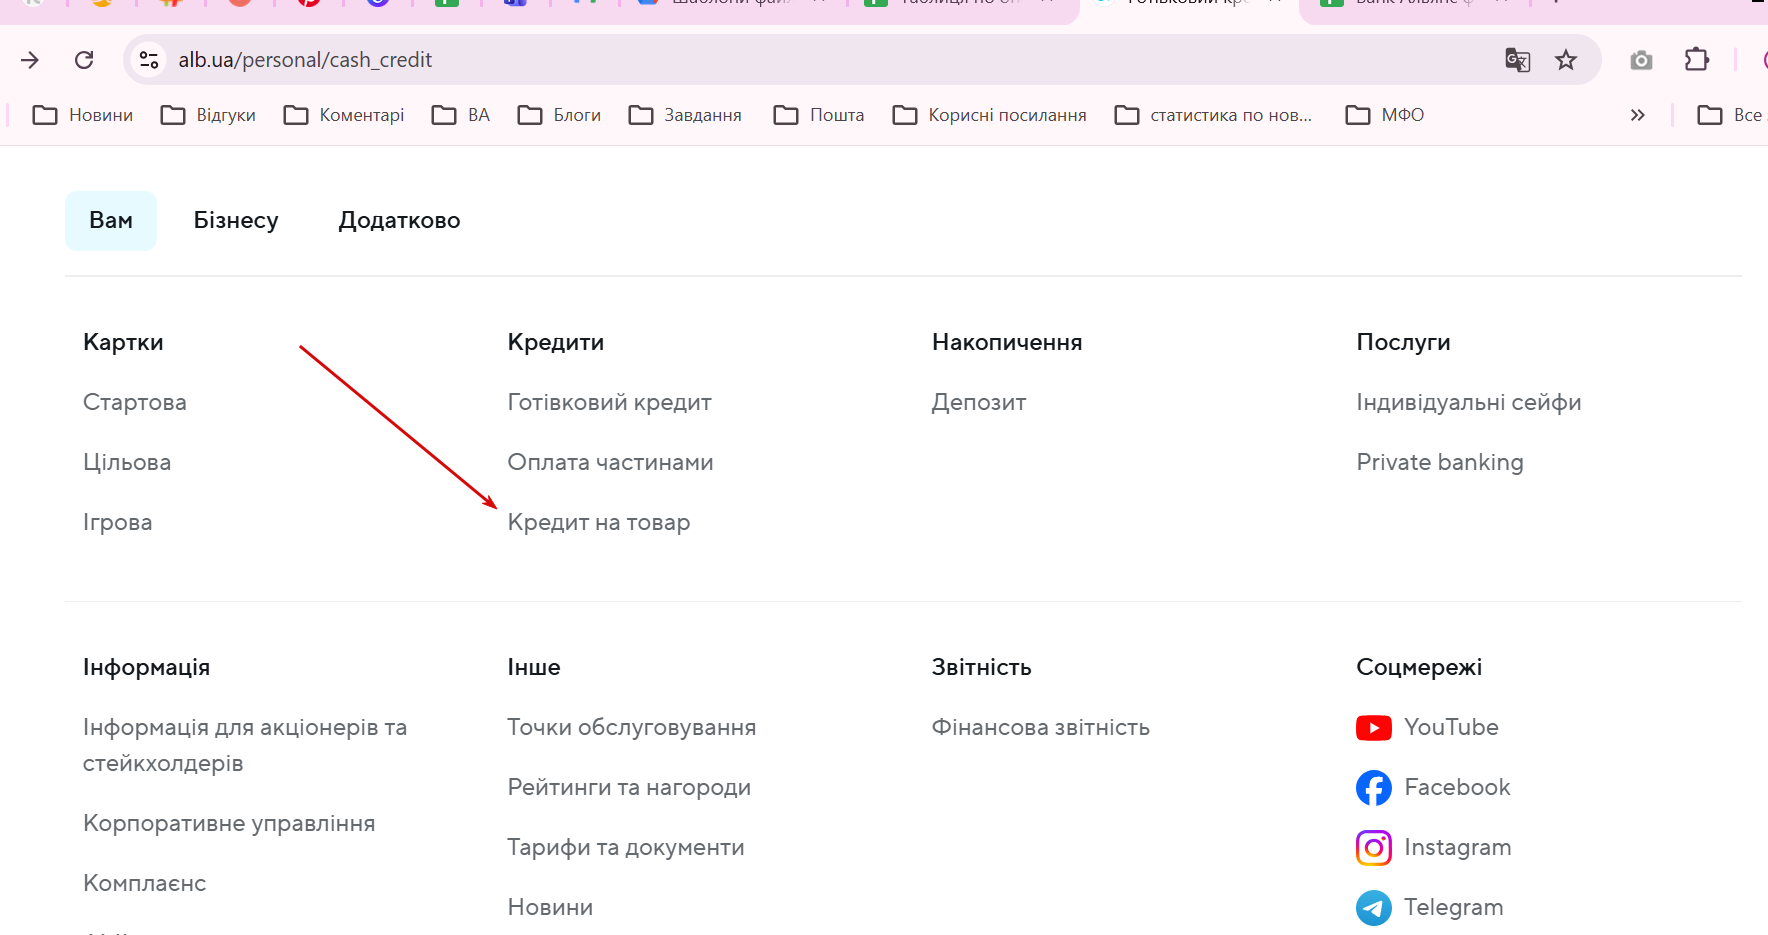1768x935 pixels.
Task: Open the browser extensions puzzle icon
Action: (x=1697, y=60)
